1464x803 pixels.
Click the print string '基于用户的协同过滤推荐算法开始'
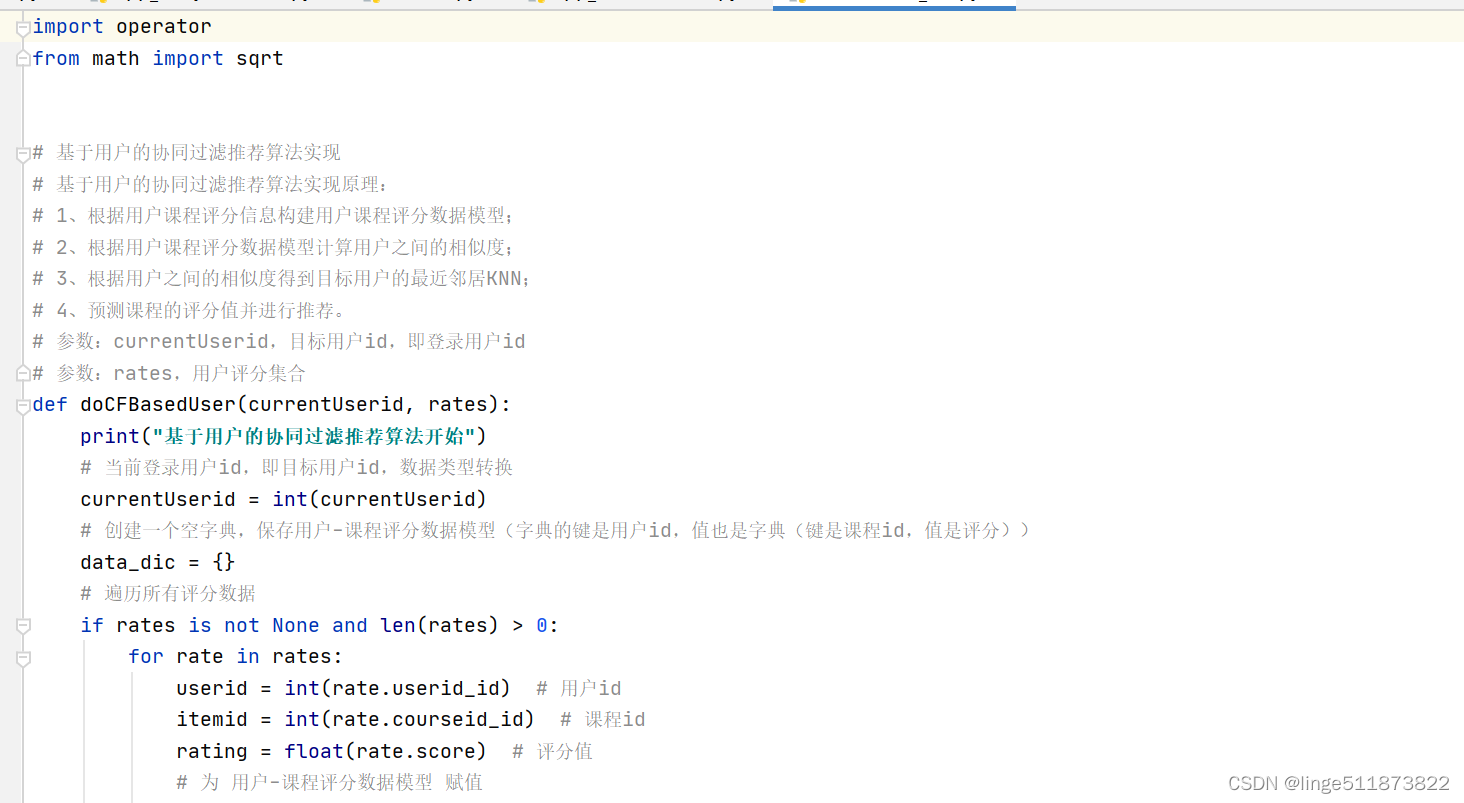[314, 436]
